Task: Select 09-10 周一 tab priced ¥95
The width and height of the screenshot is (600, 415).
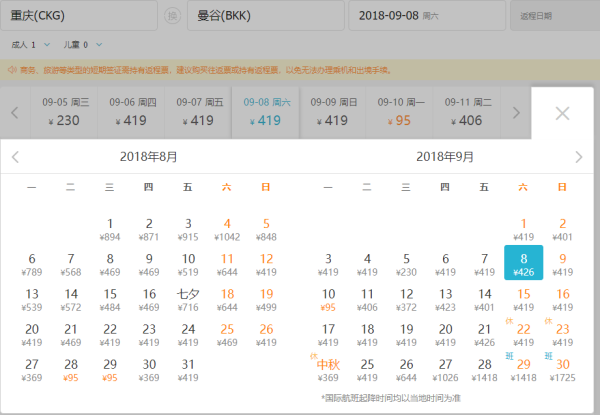Action: [399, 113]
